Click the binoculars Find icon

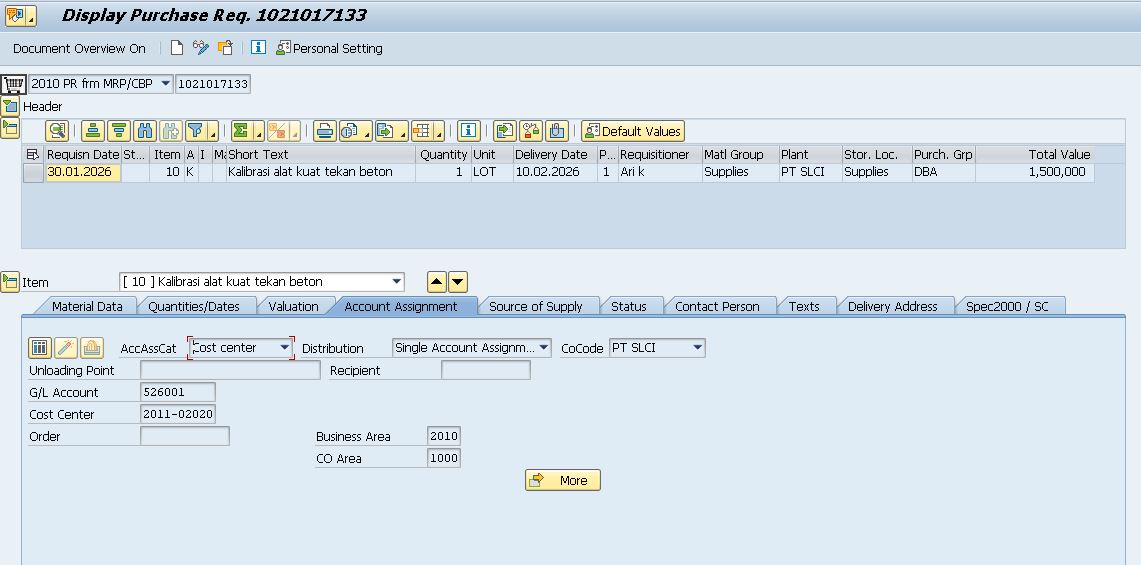[x=145, y=131]
